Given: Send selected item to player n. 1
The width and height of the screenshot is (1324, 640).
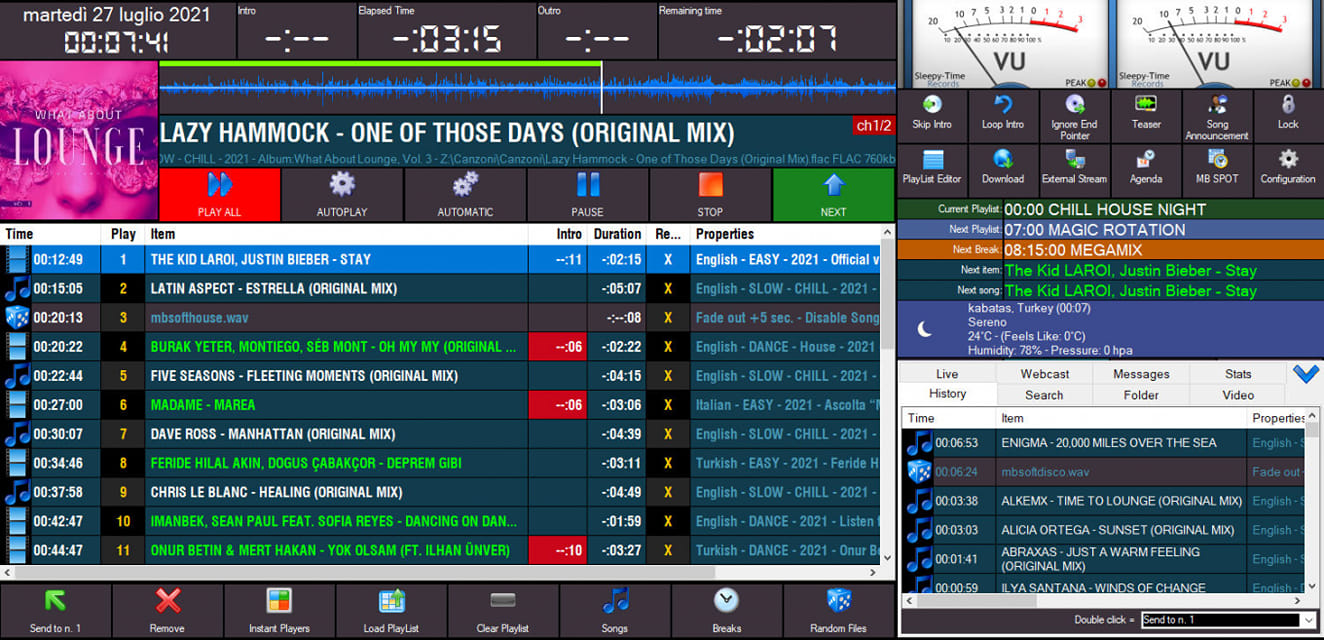Looking at the screenshot, I should click(56, 610).
